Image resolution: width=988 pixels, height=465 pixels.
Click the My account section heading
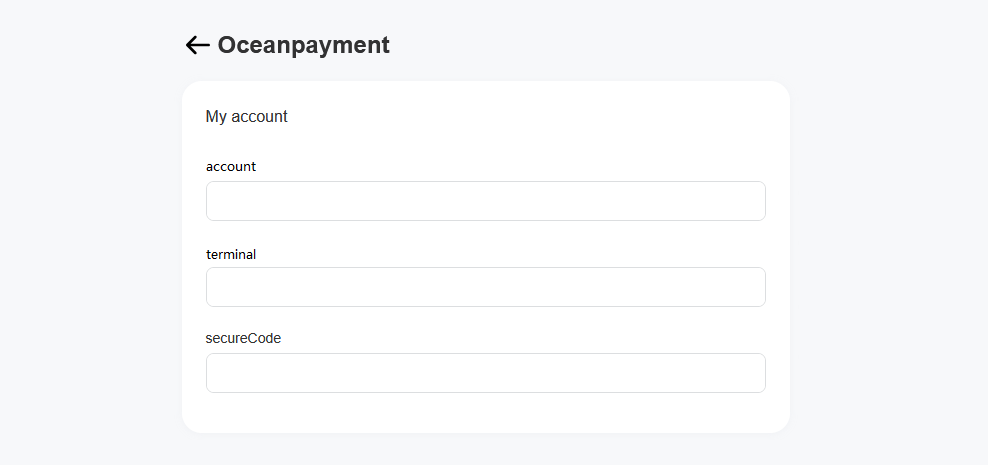(246, 117)
